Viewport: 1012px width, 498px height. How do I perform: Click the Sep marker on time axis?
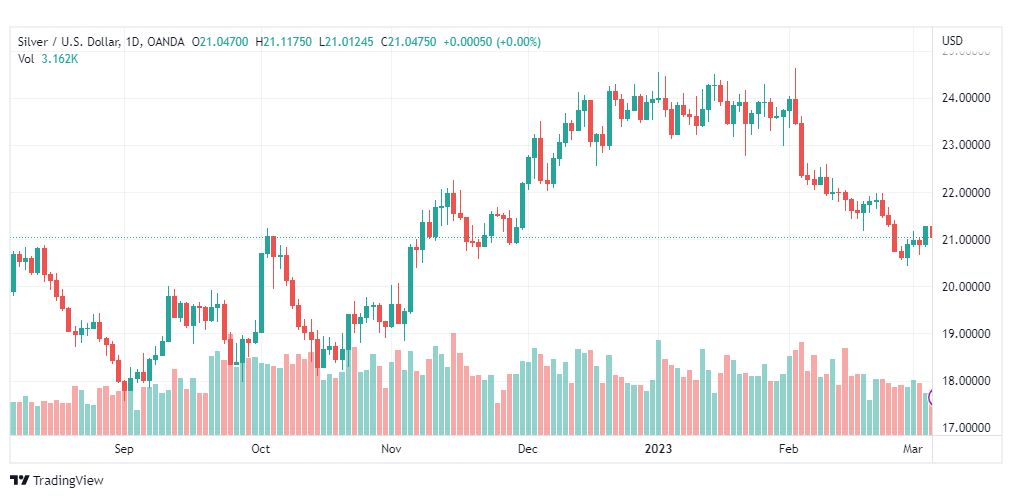124,449
